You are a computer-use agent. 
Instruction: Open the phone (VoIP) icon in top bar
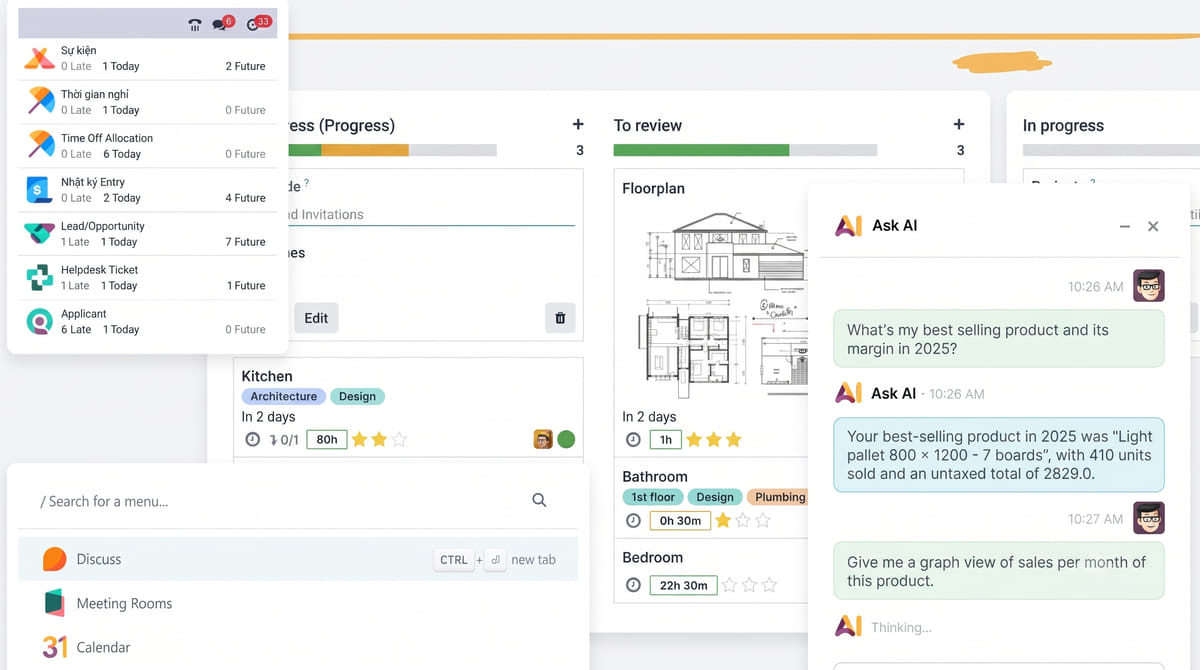[x=195, y=25]
